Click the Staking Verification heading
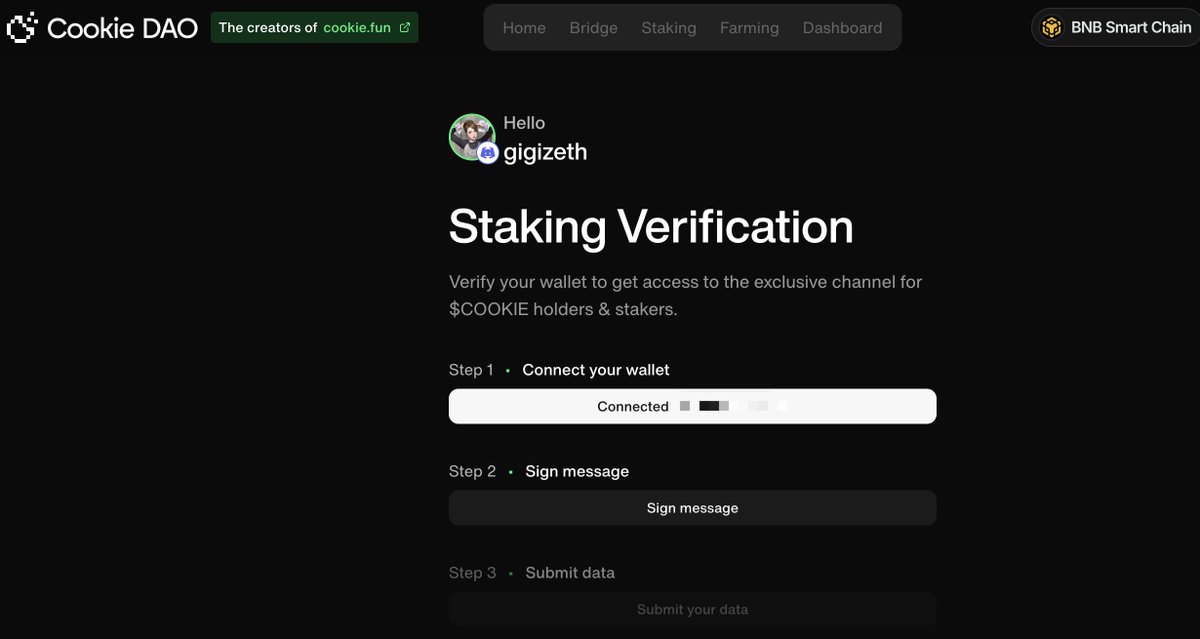The height and width of the screenshot is (639, 1200). click(x=651, y=226)
